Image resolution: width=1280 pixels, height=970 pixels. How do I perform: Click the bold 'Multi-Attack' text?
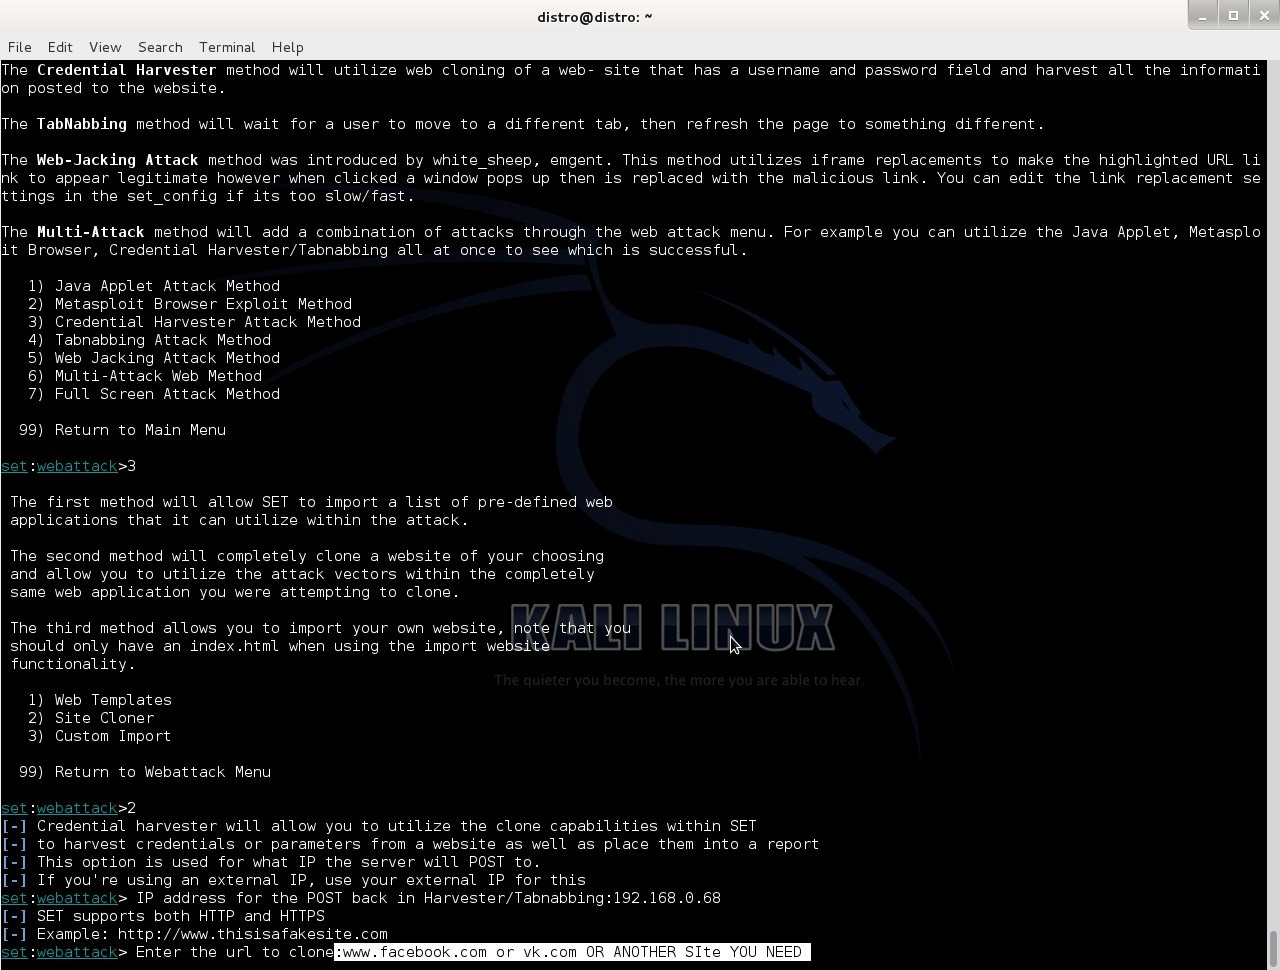(x=91, y=232)
